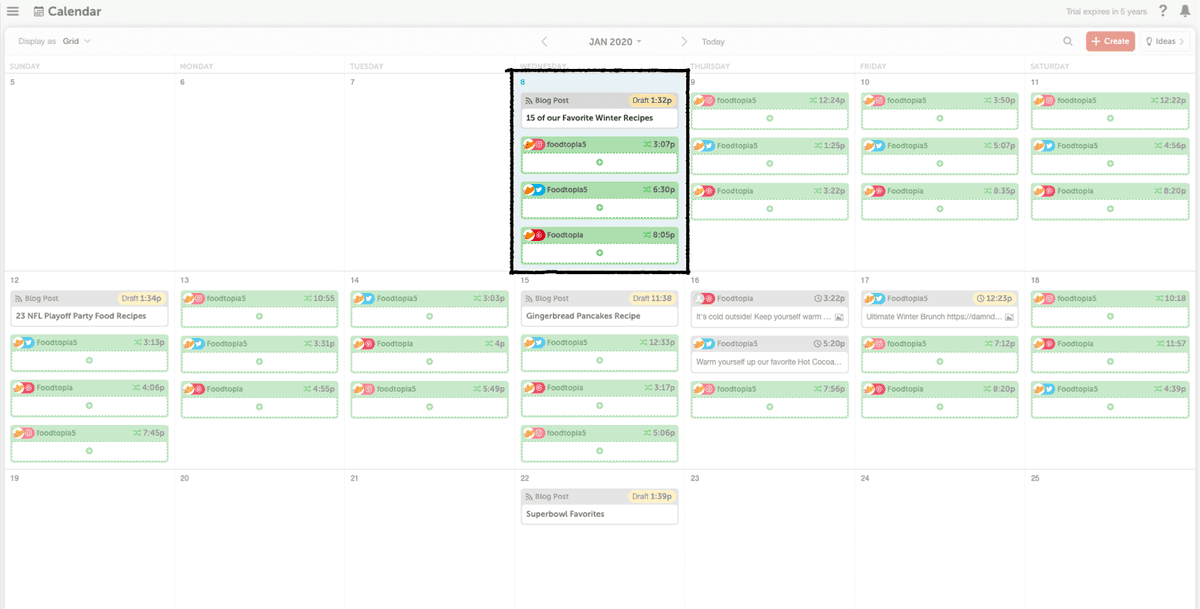This screenshot has width=1200, height=609.
Task: Click the Today button
Action: [712, 41]
